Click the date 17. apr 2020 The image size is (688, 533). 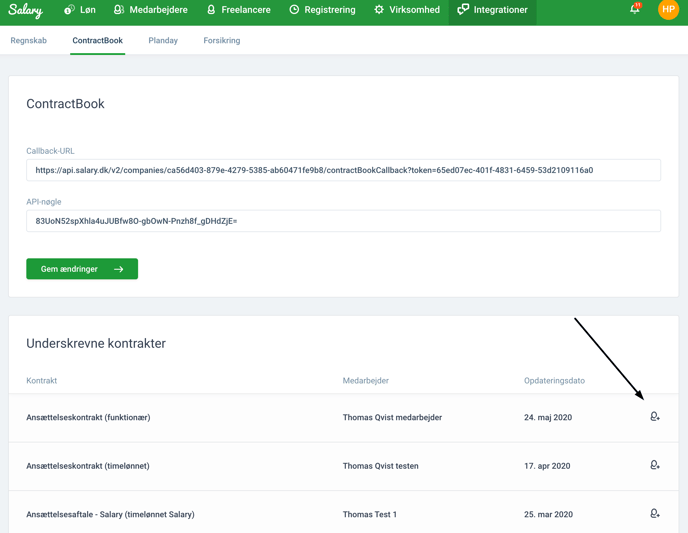(x=547, y=466)
